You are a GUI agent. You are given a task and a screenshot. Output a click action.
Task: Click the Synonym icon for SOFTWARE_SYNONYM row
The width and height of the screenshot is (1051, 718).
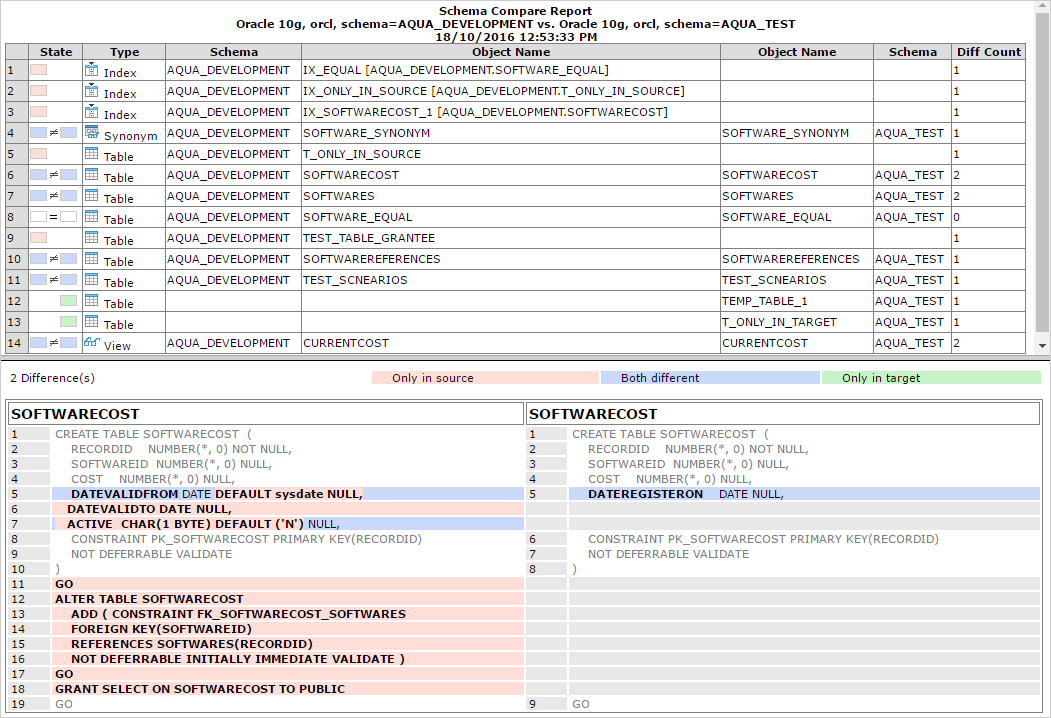click(92, 132)
